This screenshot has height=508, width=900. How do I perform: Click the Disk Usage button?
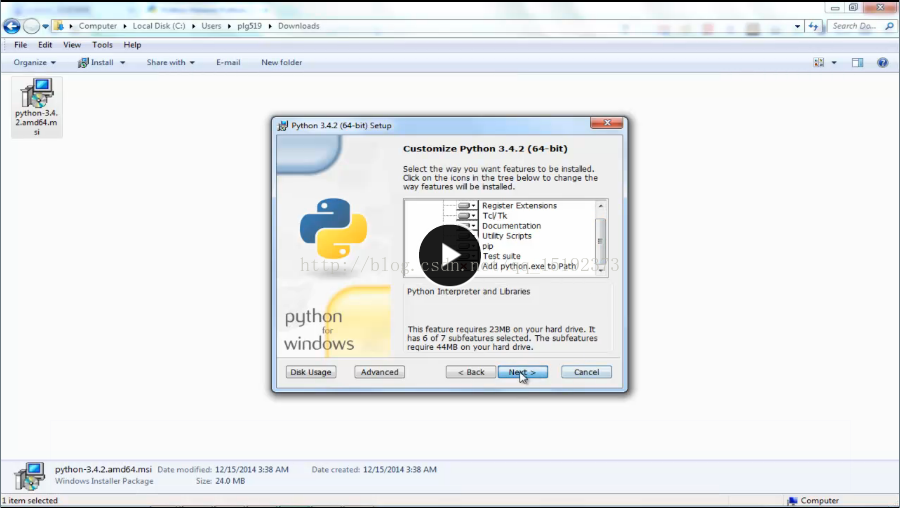(x=311, y=372)
